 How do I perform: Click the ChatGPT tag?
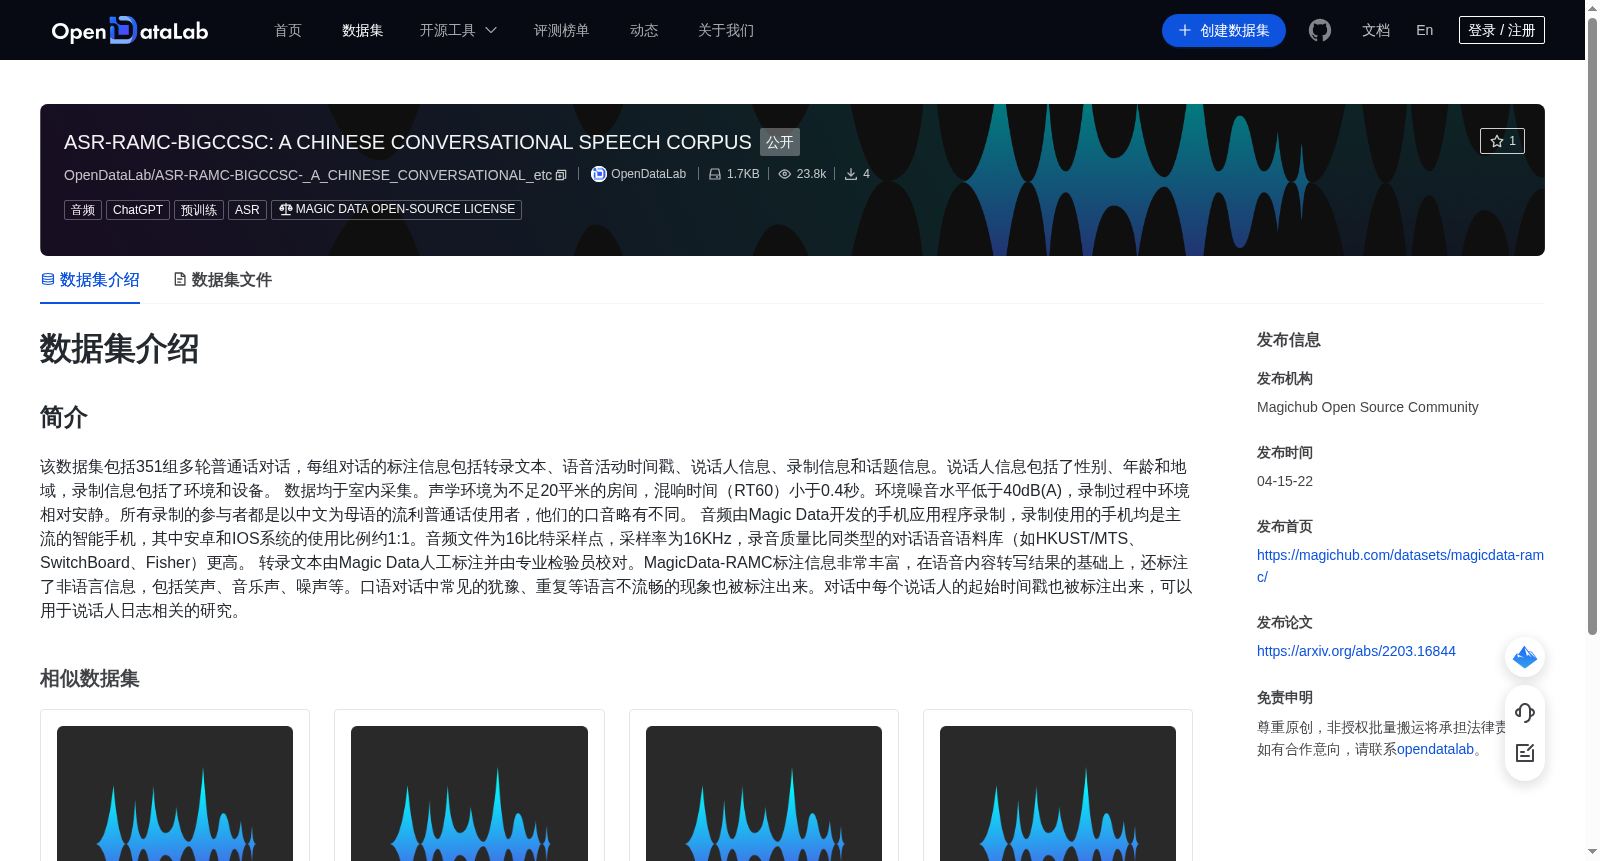[138, 210]
